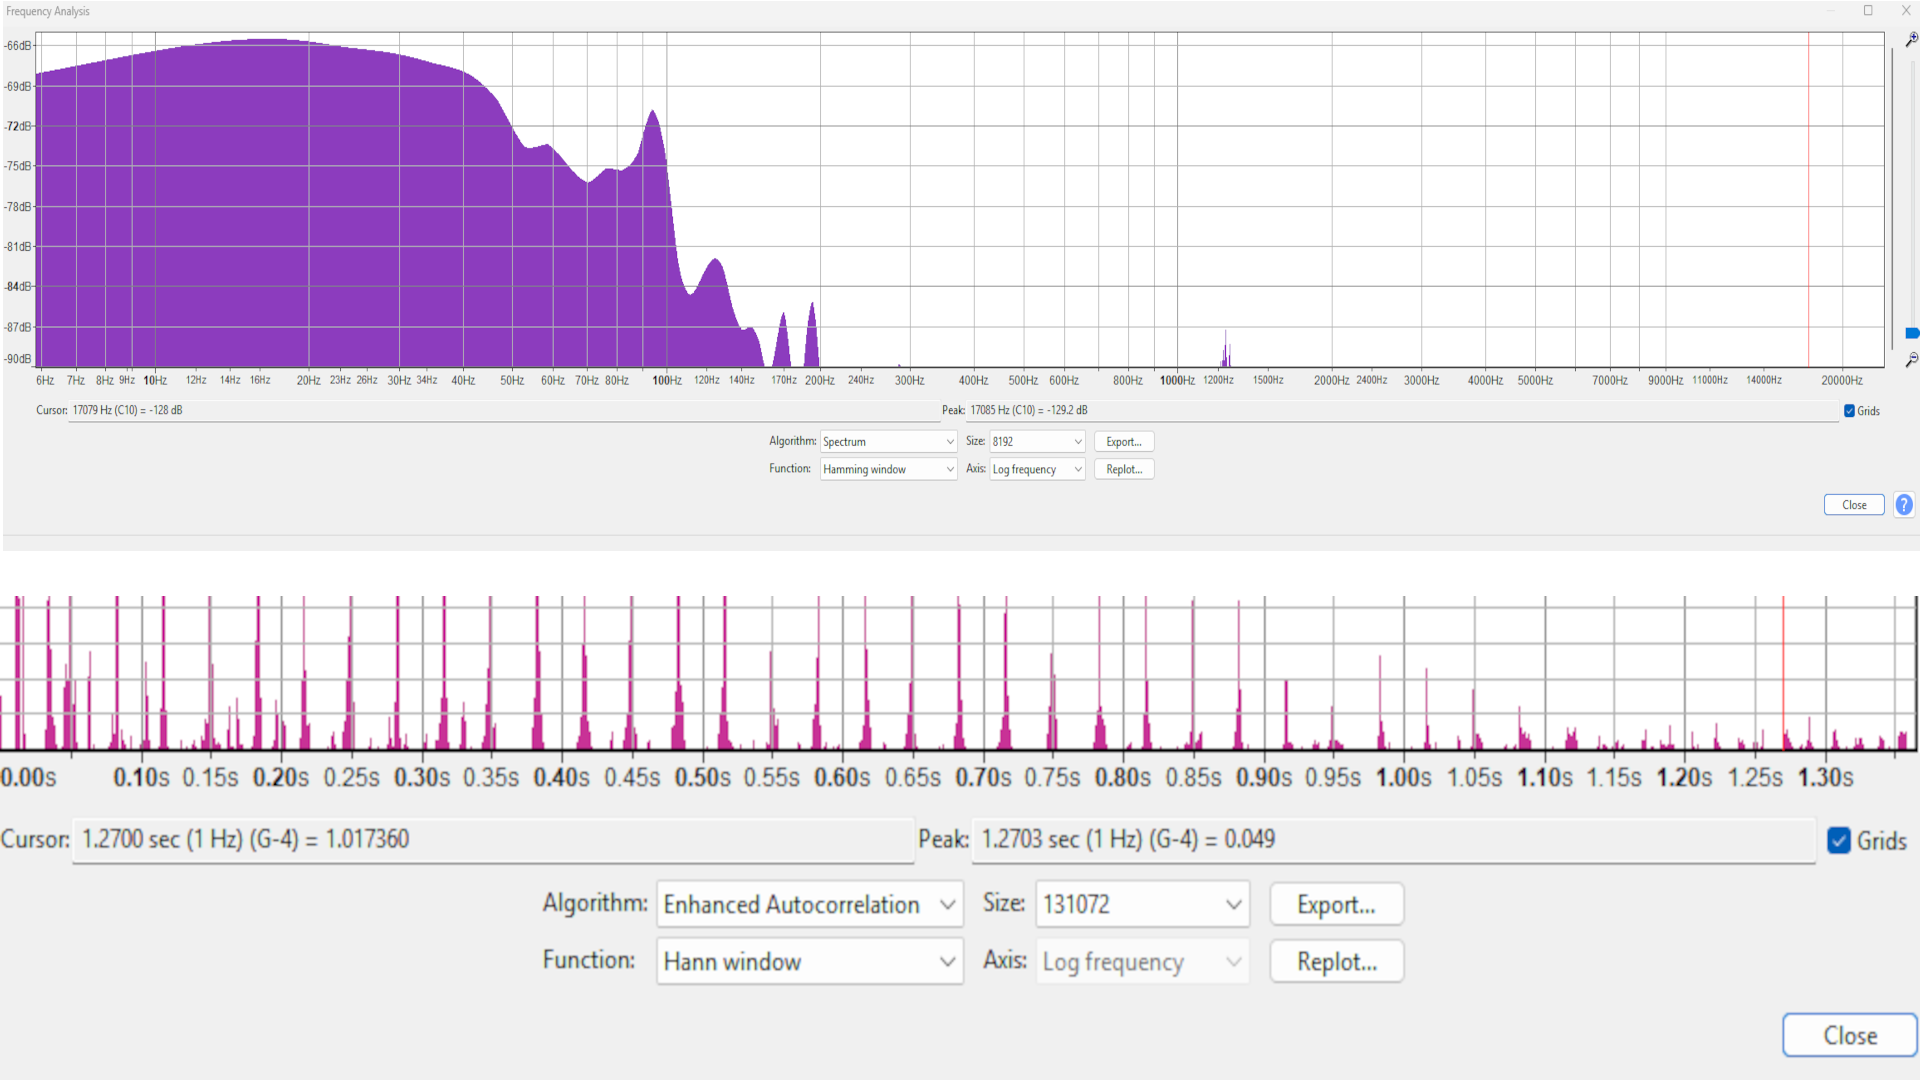This screenshot has height=1080, width=1920.
Task: Click the blue vertical zoom slider handle
Action: click(1911, 333)
